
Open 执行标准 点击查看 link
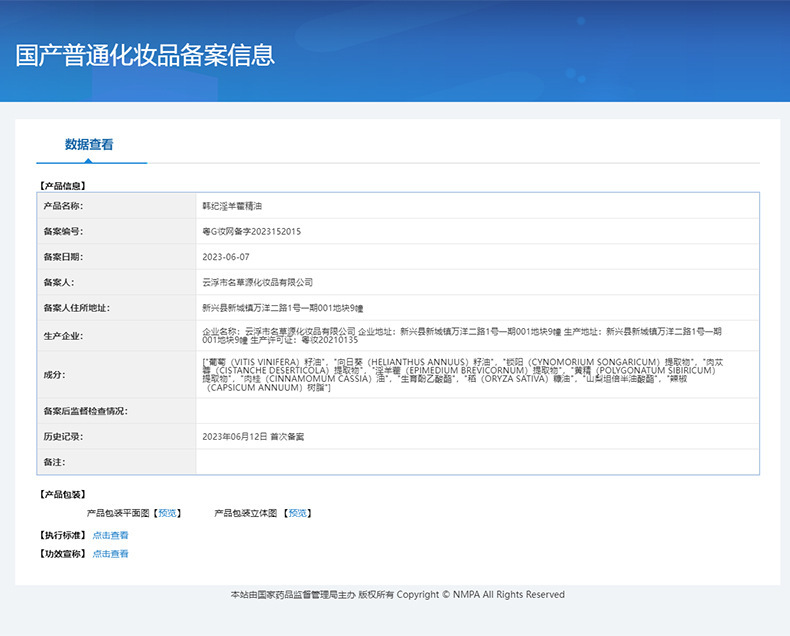click(x=110, y=535)
